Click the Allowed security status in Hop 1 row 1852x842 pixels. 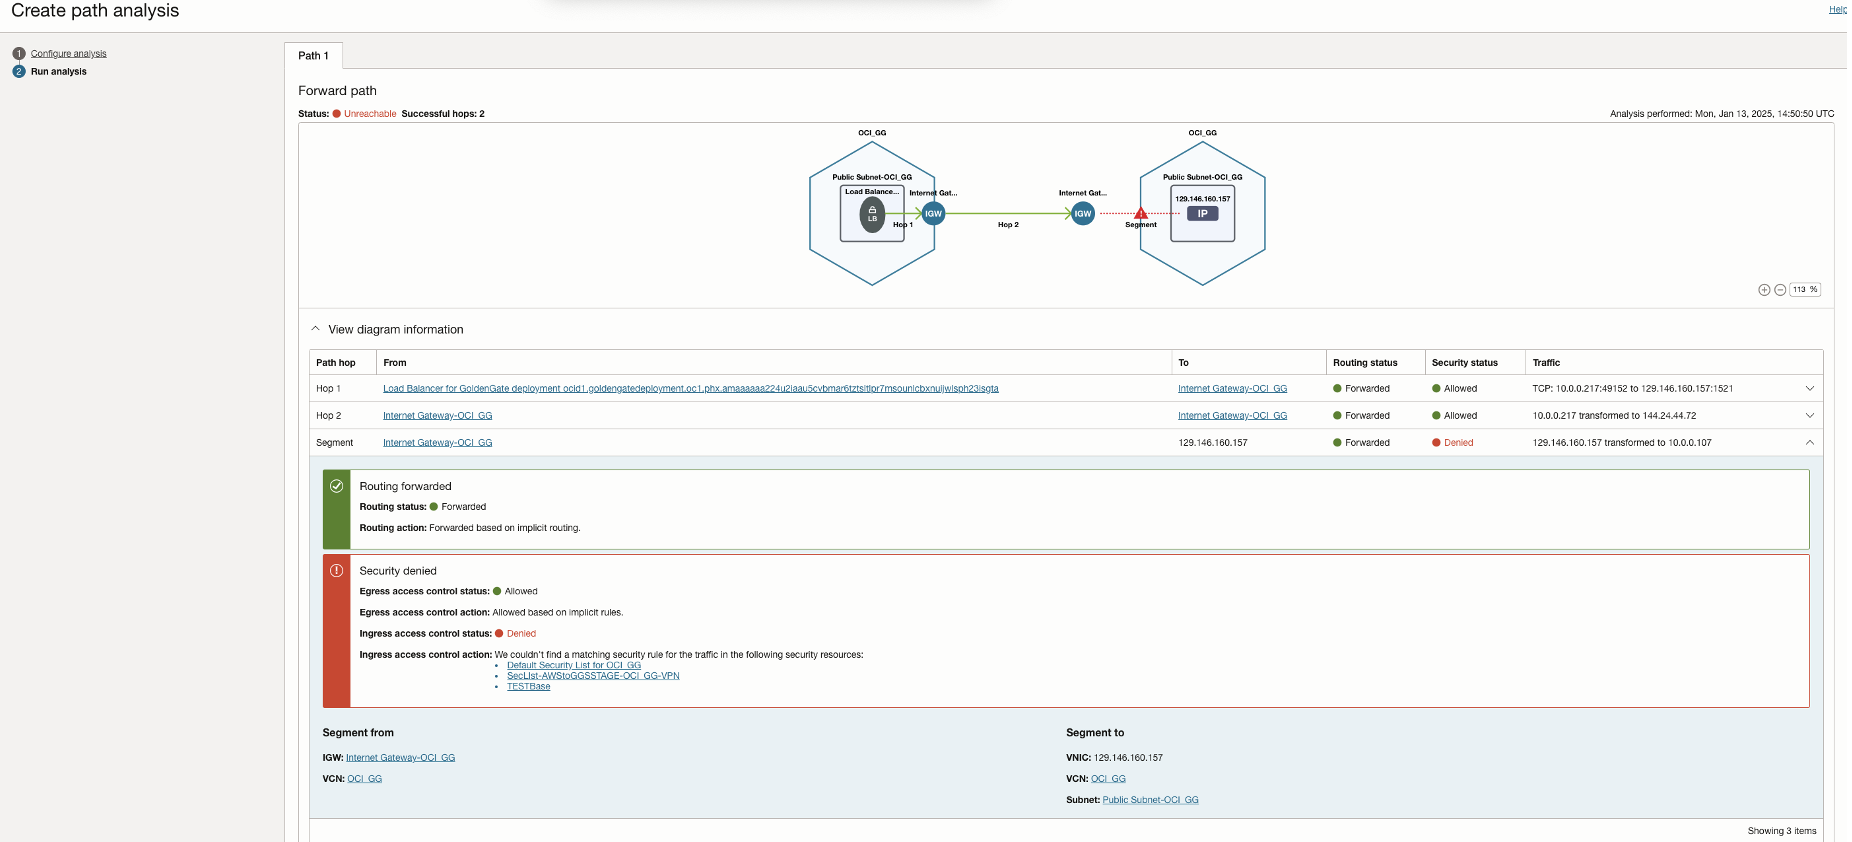pos(1461,389)
